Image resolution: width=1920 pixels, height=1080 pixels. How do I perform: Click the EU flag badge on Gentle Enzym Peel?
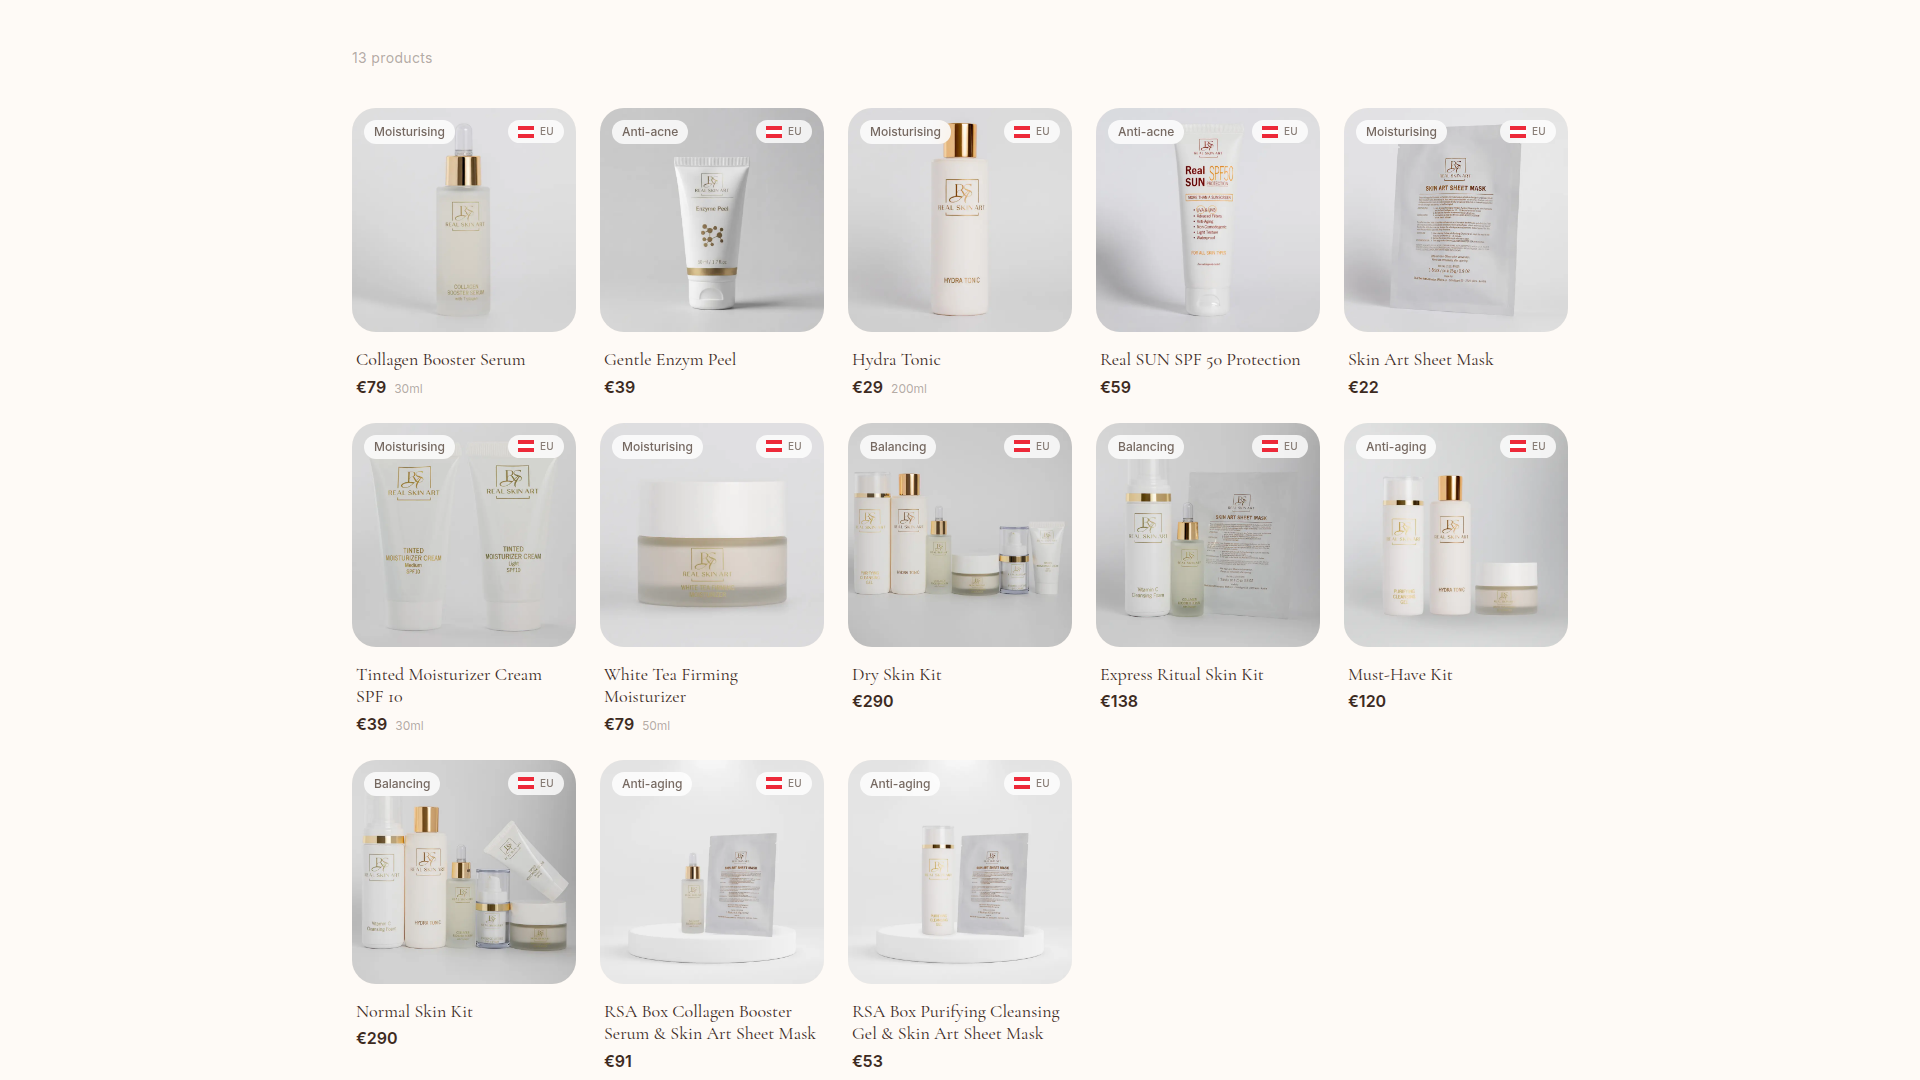tap(784, 132)
